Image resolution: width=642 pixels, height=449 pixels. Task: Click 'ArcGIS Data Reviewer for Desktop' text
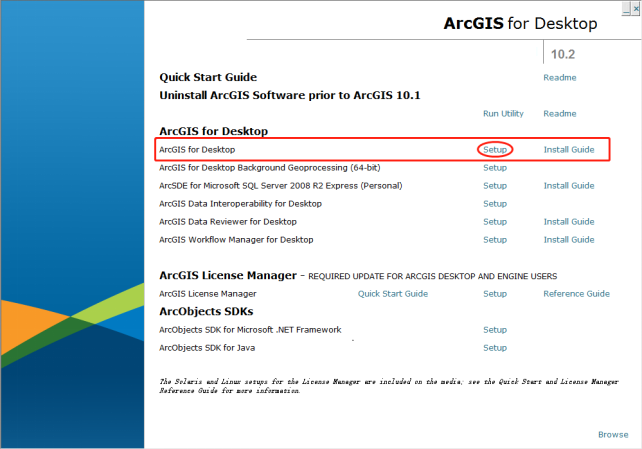(228, 221)
